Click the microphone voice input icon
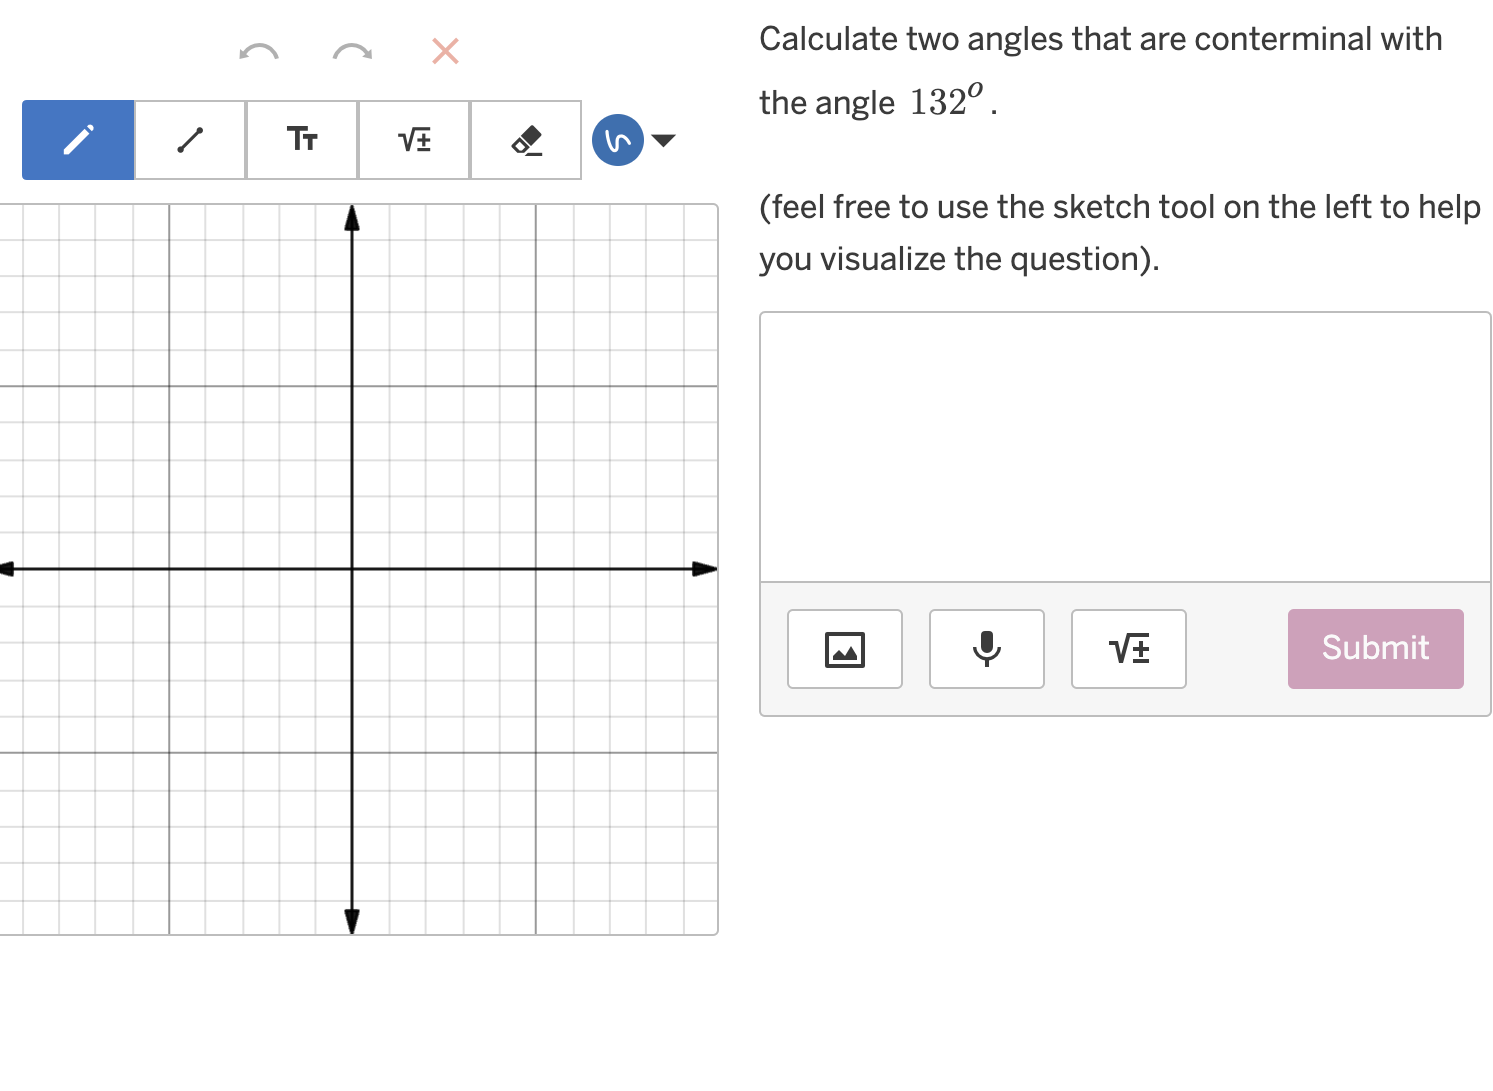1493x1091 pixels. [986, 649]
